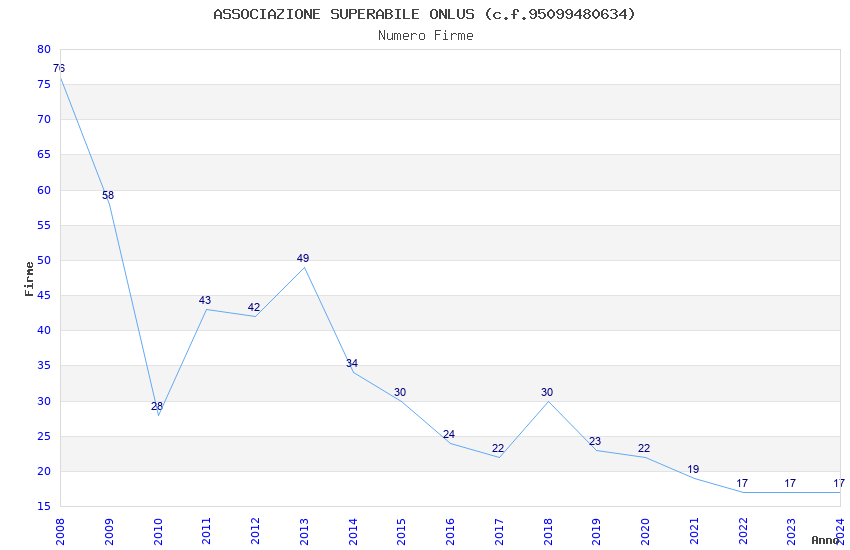Click the data point value 28 for 2010
850x550 pixels.
(x=157, y=406)
